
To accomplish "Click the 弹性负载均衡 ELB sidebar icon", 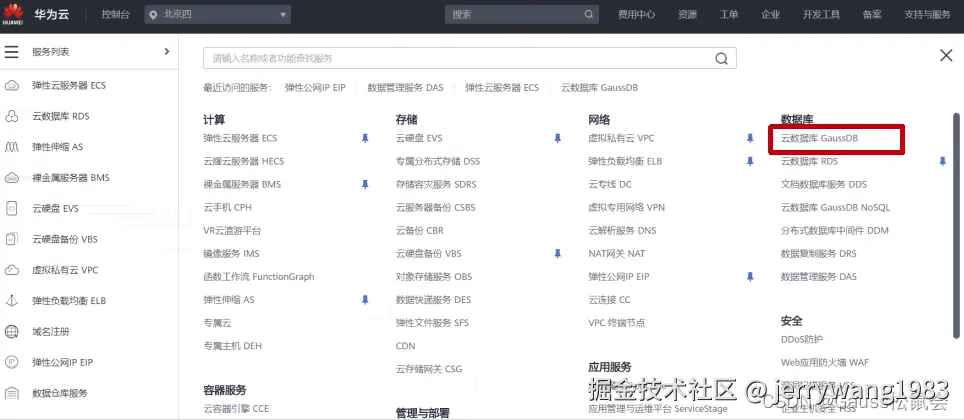I will coord(12,301).
